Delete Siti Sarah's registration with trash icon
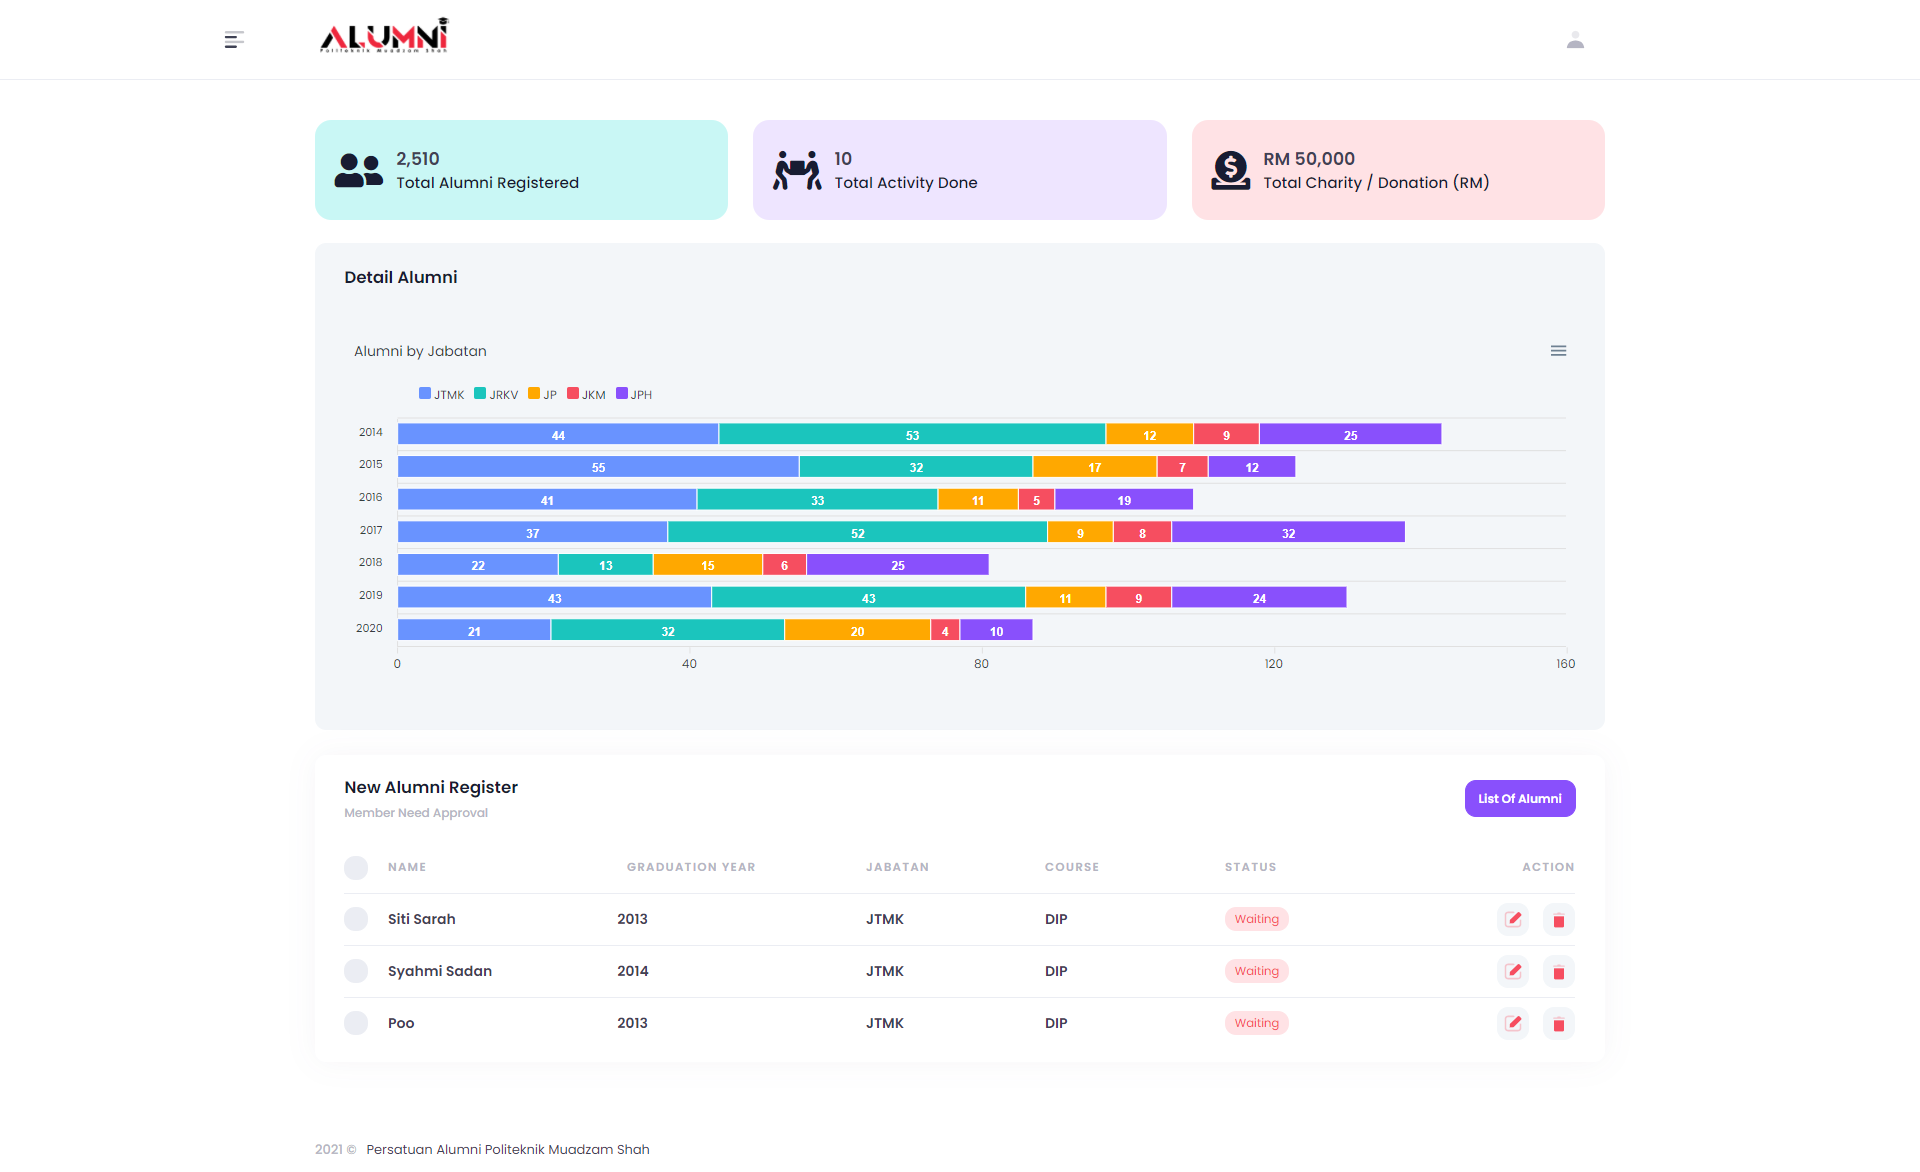This screenshot has width=1920, height=1172. click(1558, 920)
